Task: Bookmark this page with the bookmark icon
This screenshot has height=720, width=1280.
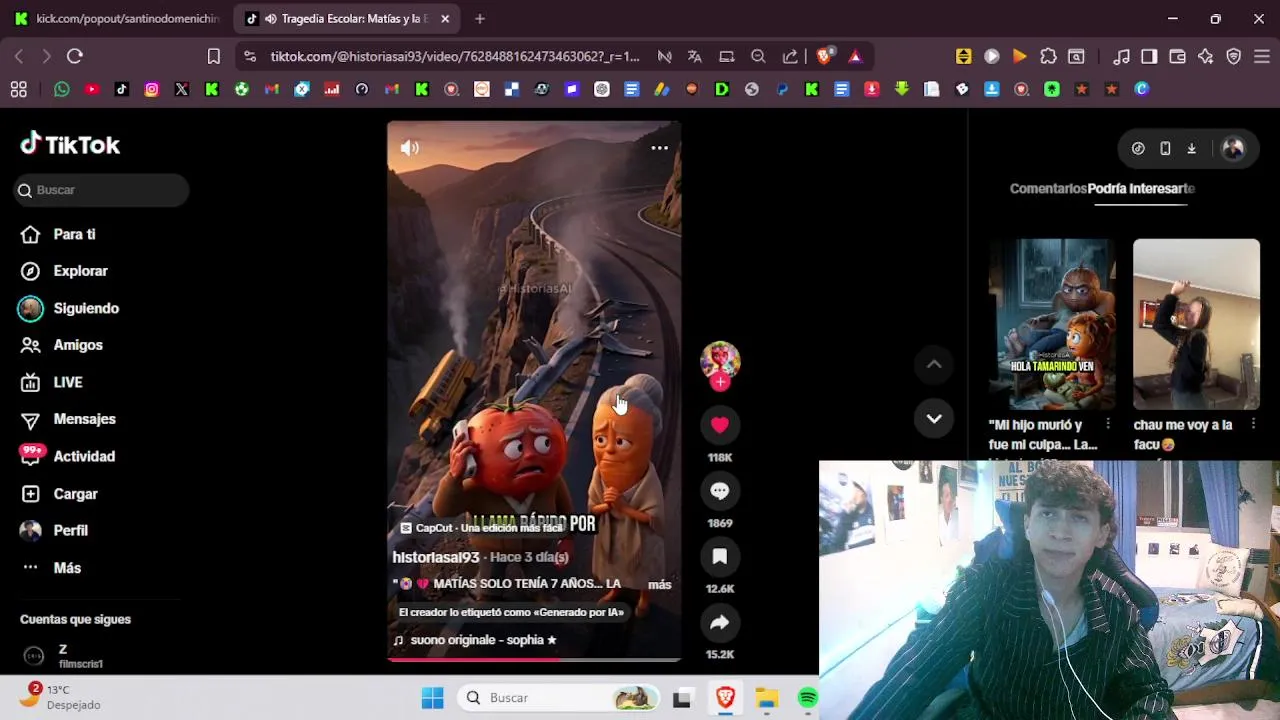Action: click(214, 56)
